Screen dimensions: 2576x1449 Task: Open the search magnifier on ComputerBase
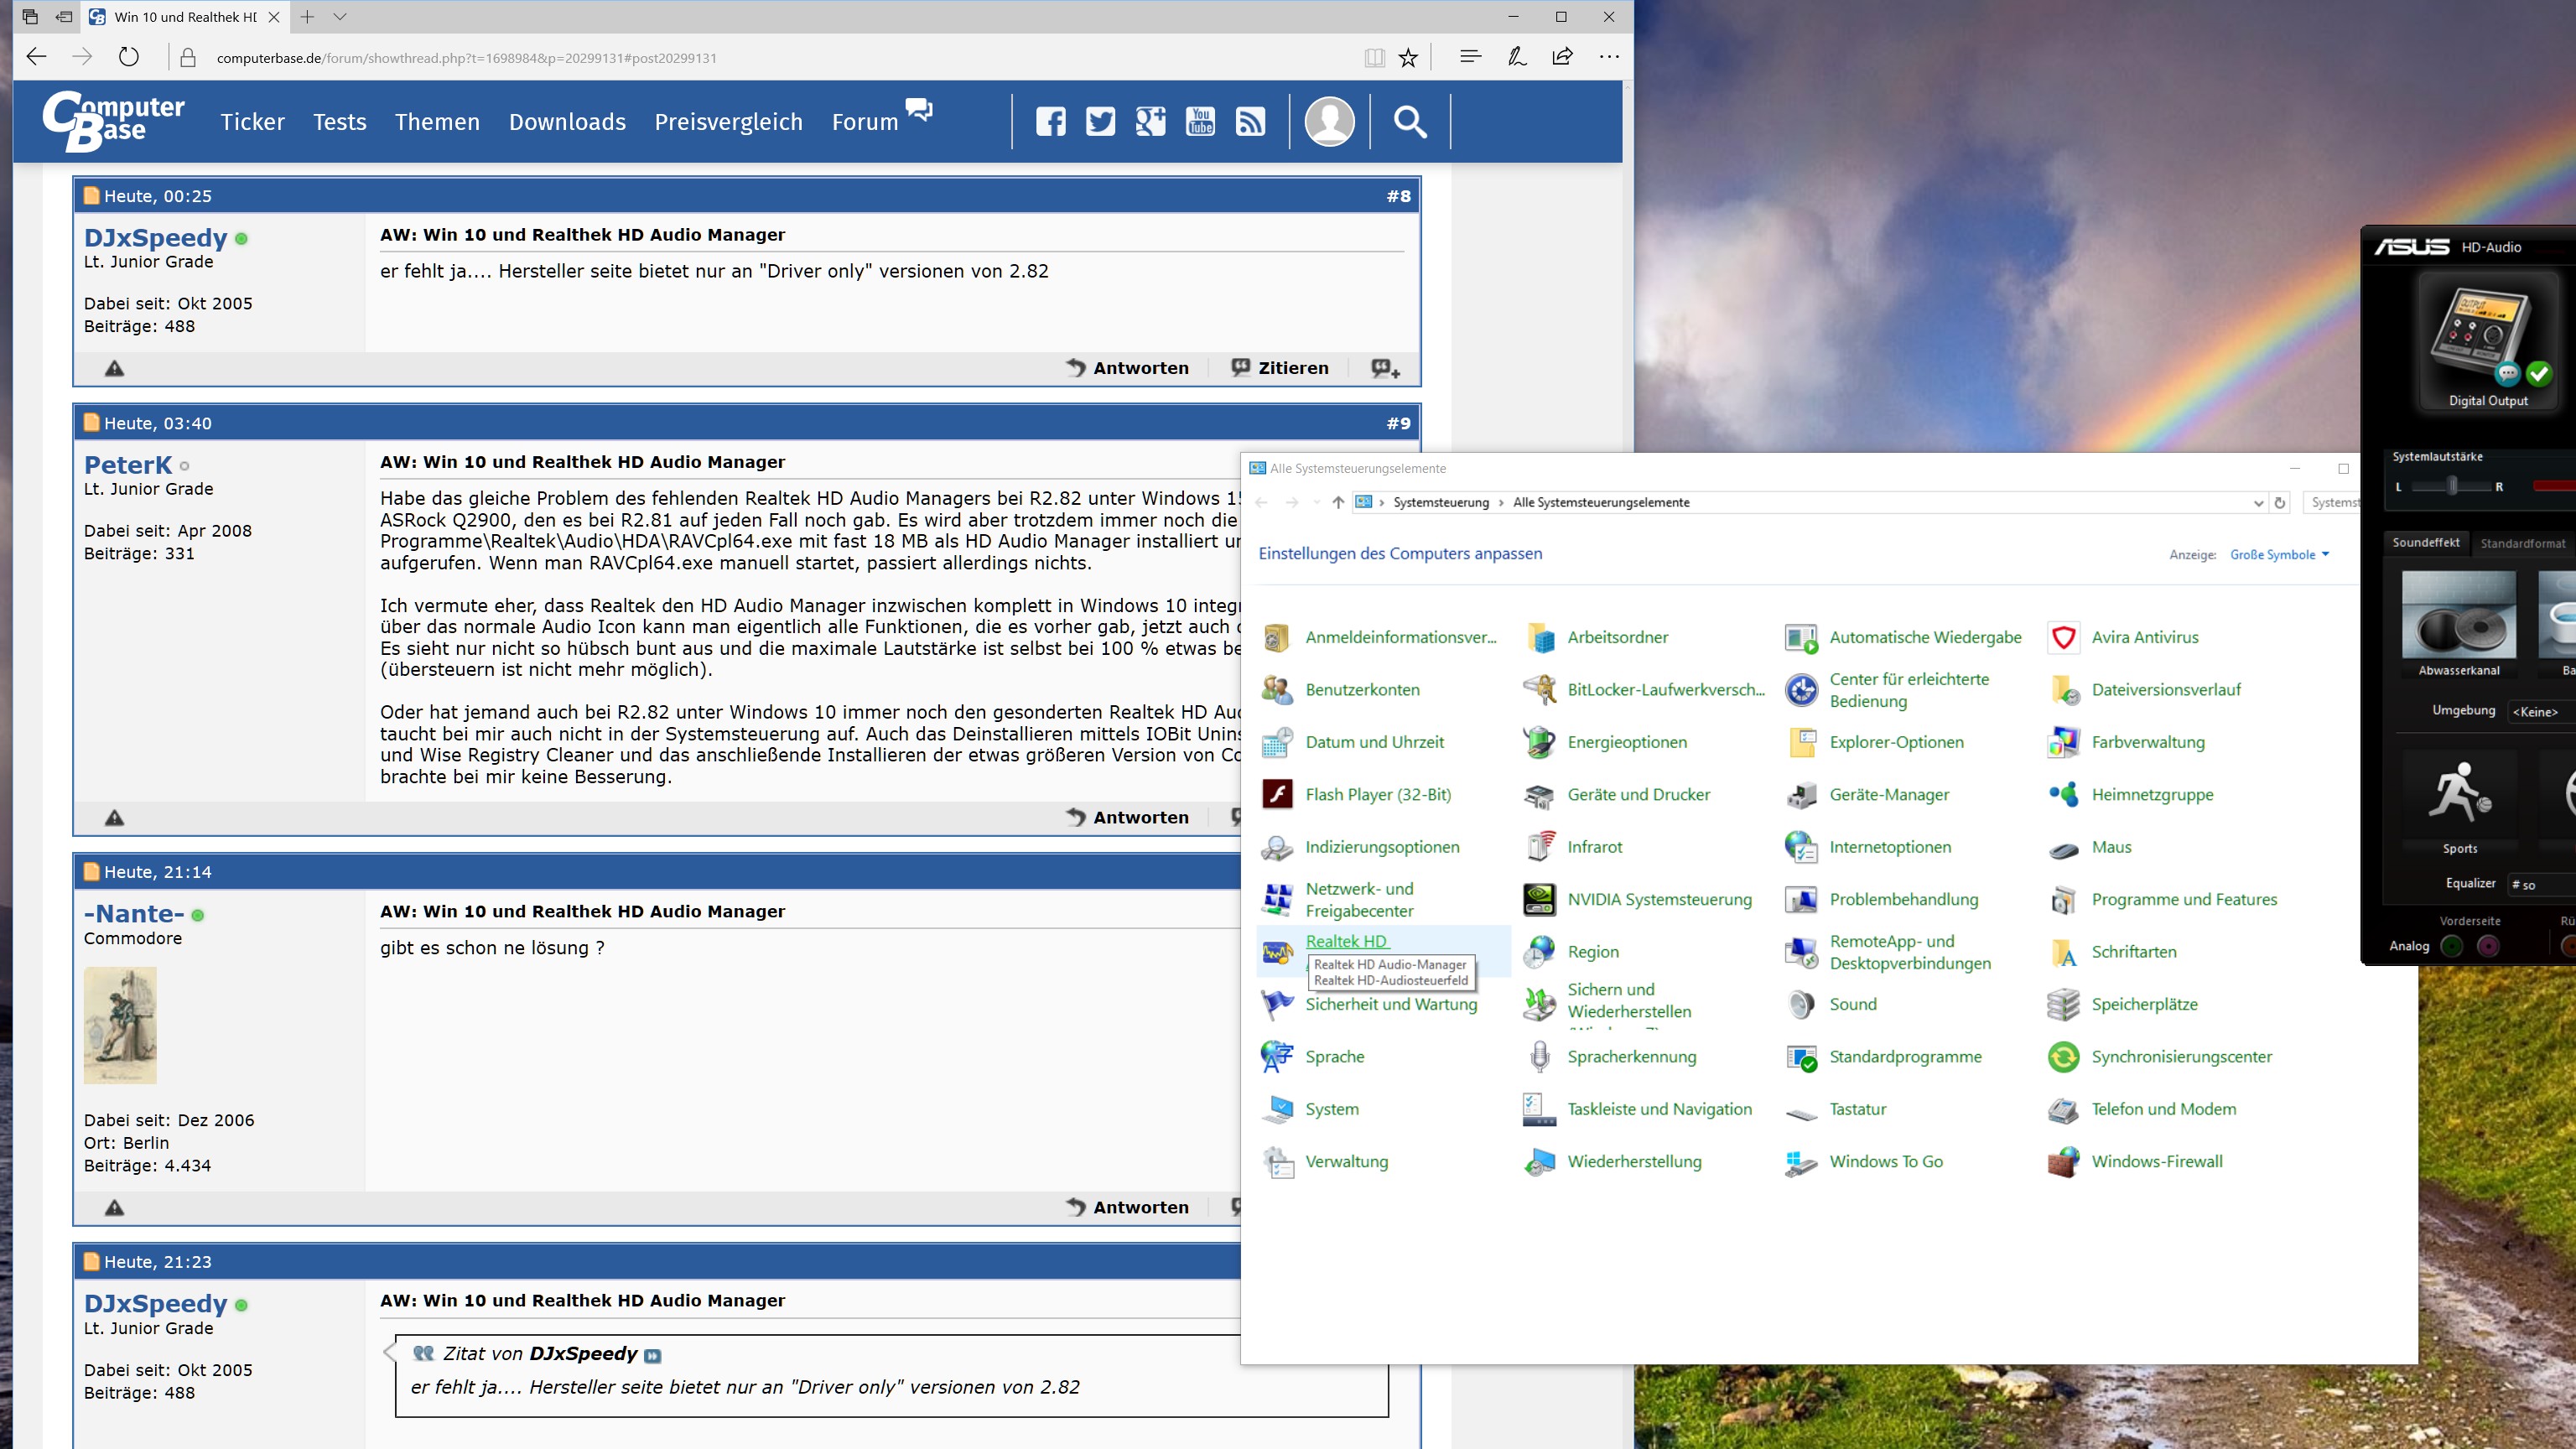1410,122
